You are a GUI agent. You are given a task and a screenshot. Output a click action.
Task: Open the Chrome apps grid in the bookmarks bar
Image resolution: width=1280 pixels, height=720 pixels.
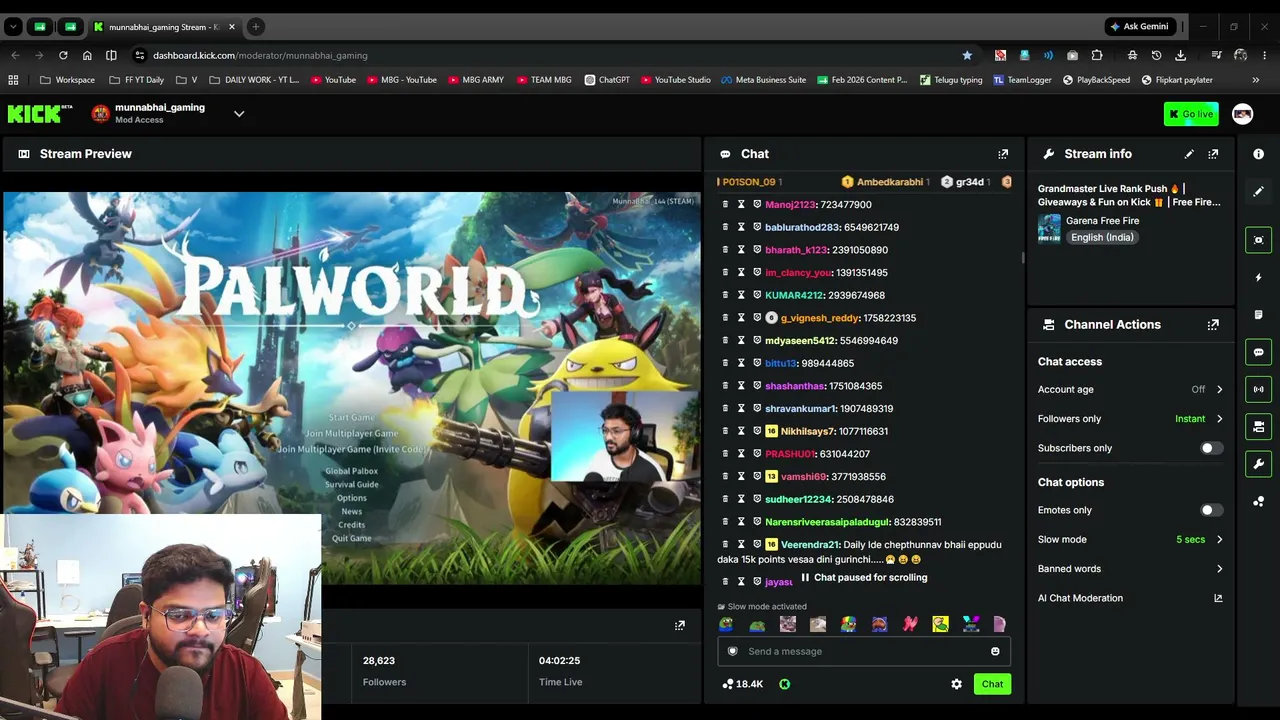pyautogui.click(x=13, y=80)
